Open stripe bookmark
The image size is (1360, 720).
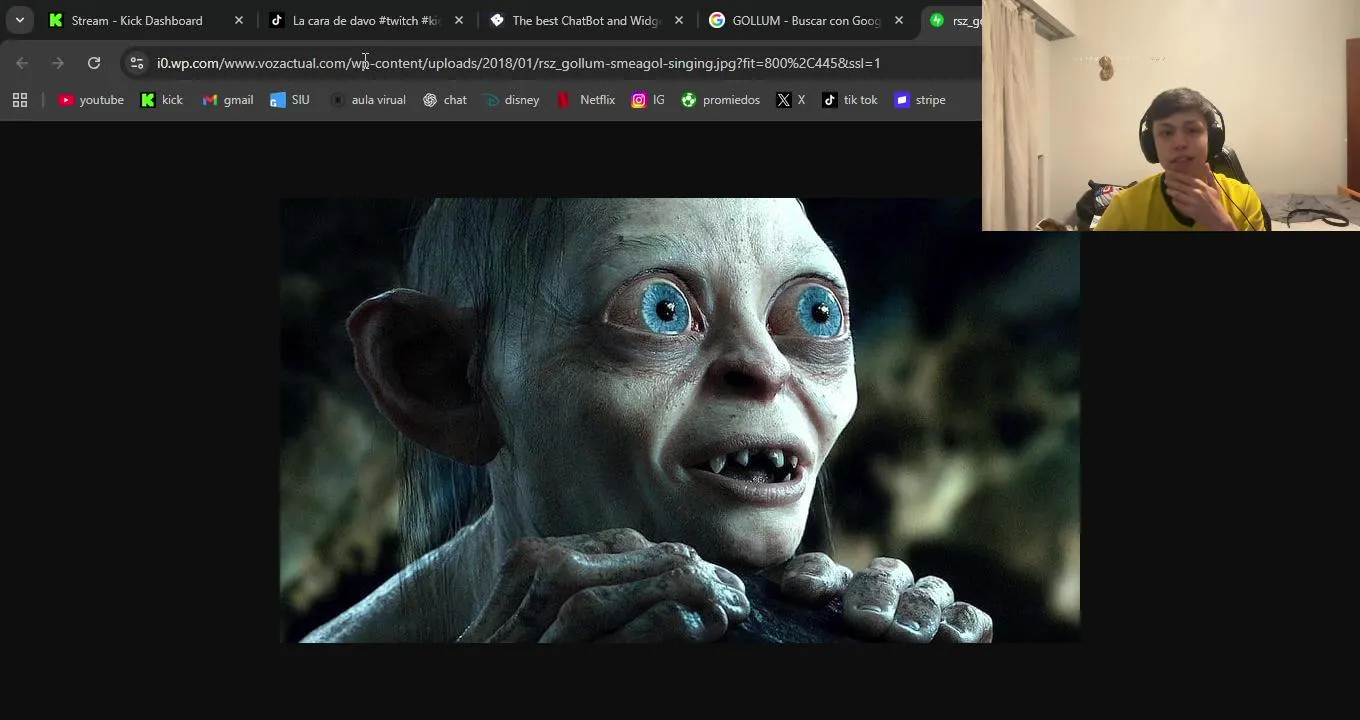920,100
